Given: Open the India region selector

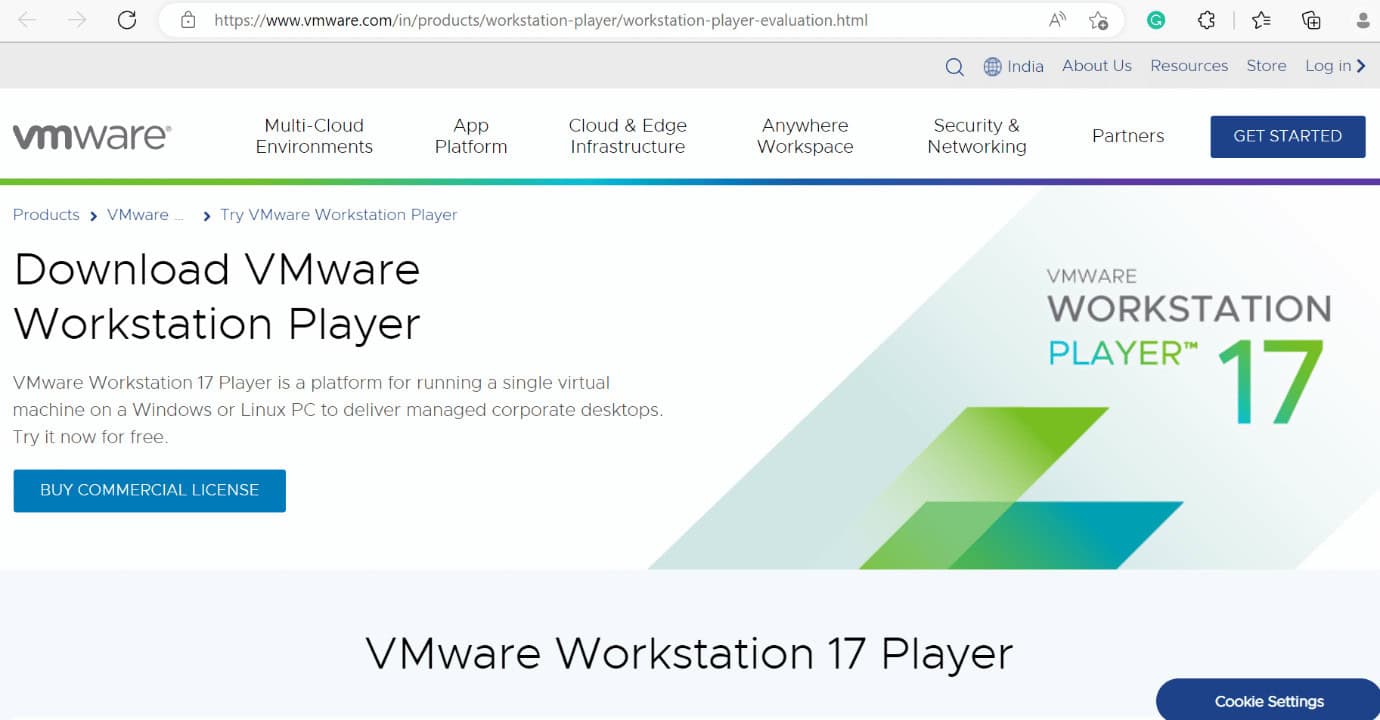Looking at the screenshot, I should [1014, 66].
